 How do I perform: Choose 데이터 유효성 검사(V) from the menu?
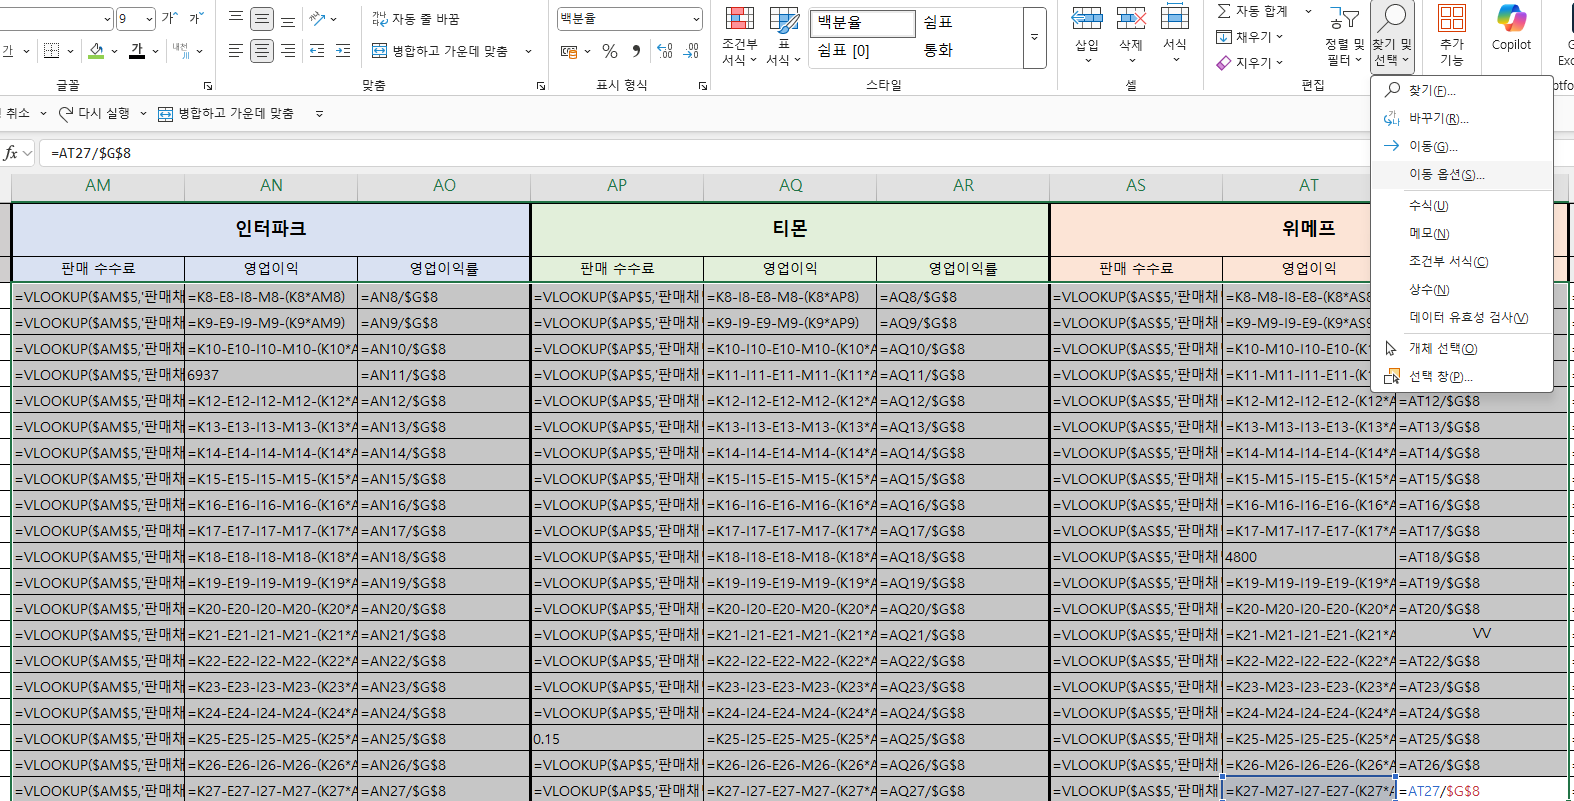point(1461,317)
